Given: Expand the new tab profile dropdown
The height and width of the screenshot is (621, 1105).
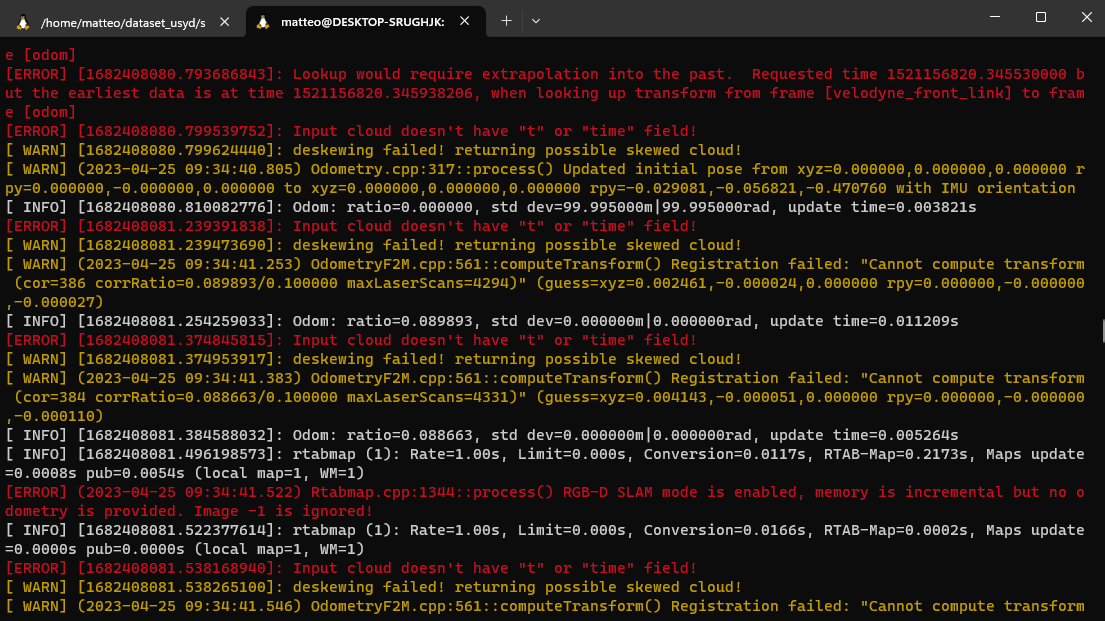Looking at the screenshot, I should 536,21.
